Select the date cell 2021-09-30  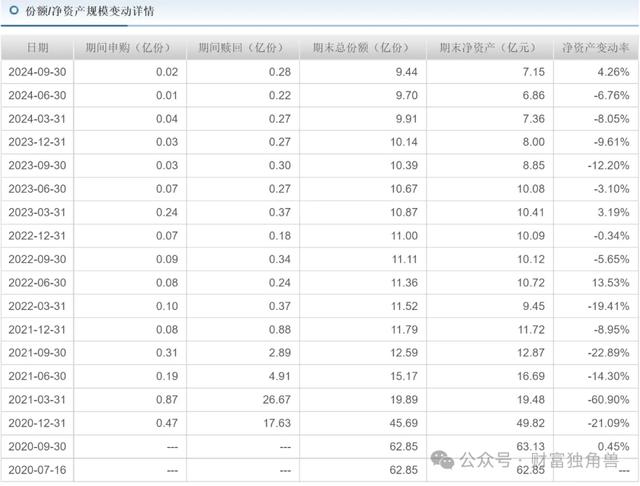click(37, 353)
